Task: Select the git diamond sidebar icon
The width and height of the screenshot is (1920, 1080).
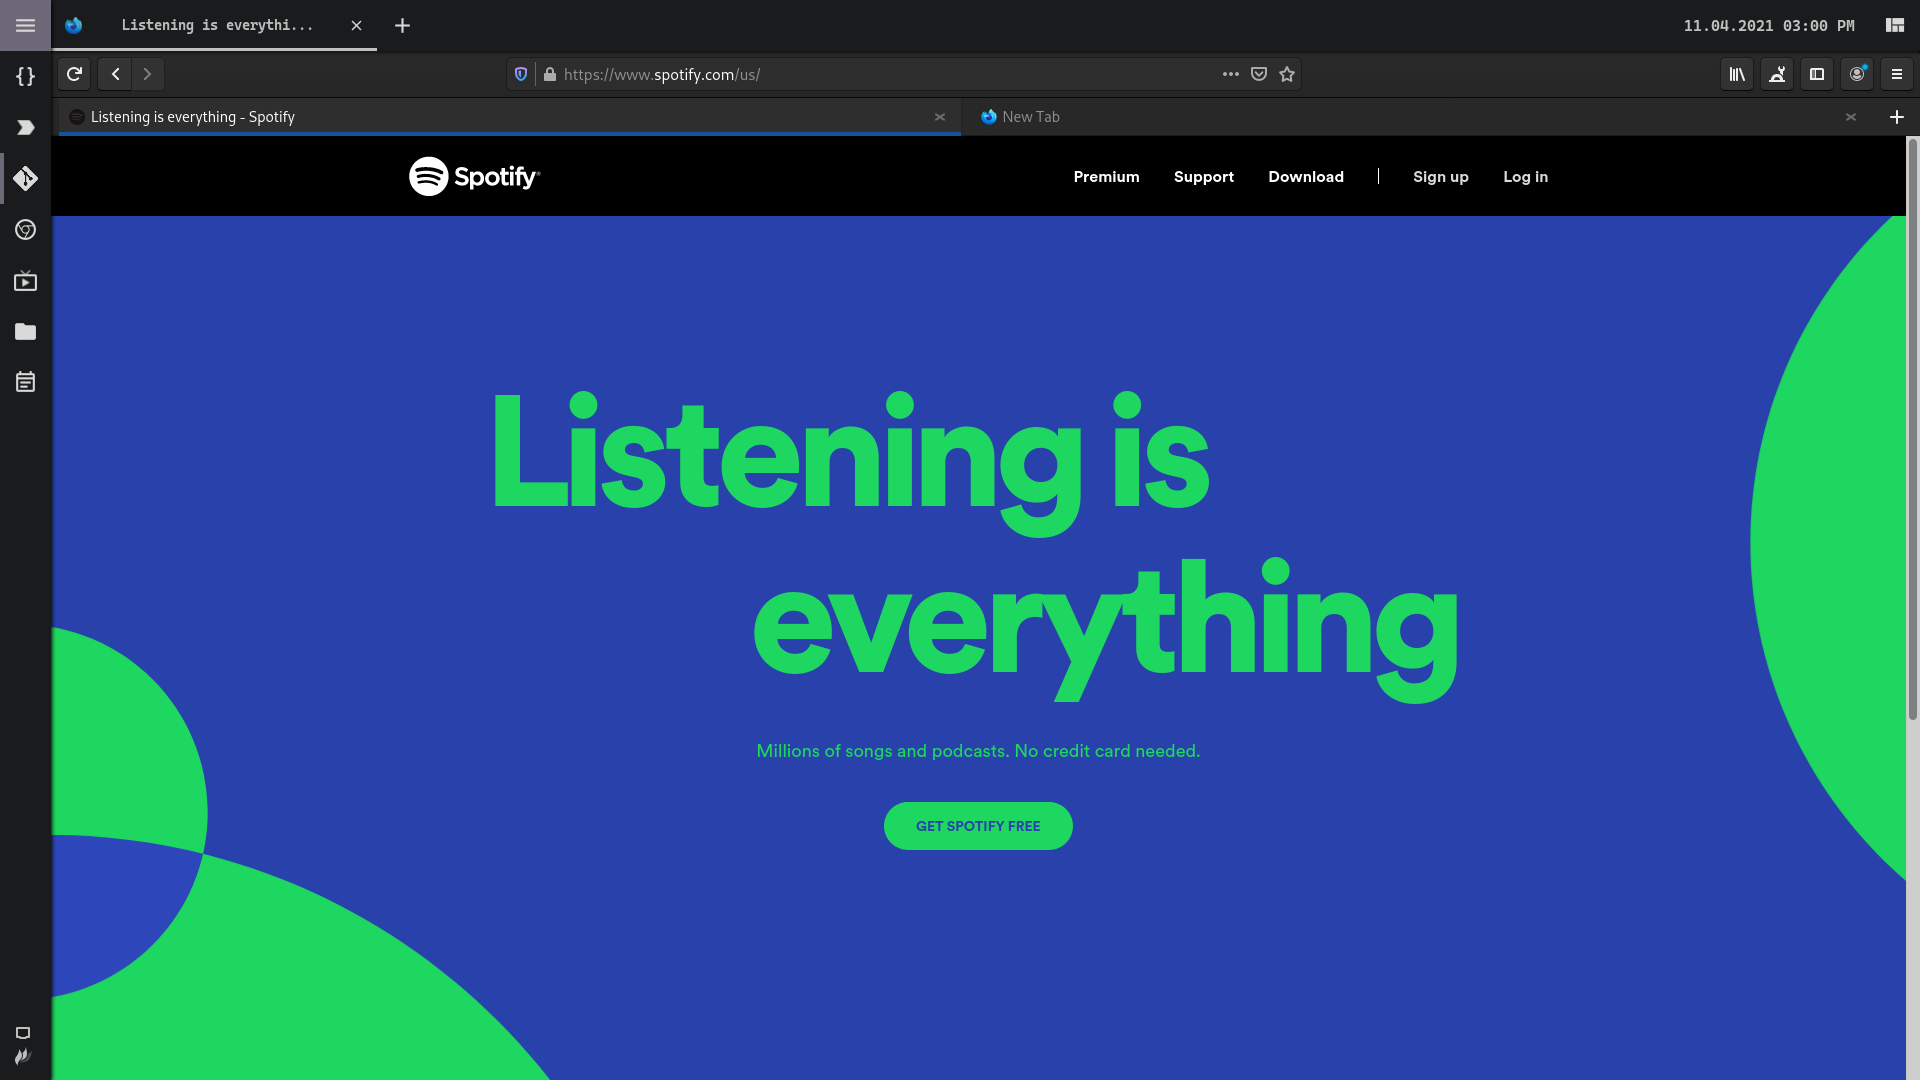Action: point(25,178)
